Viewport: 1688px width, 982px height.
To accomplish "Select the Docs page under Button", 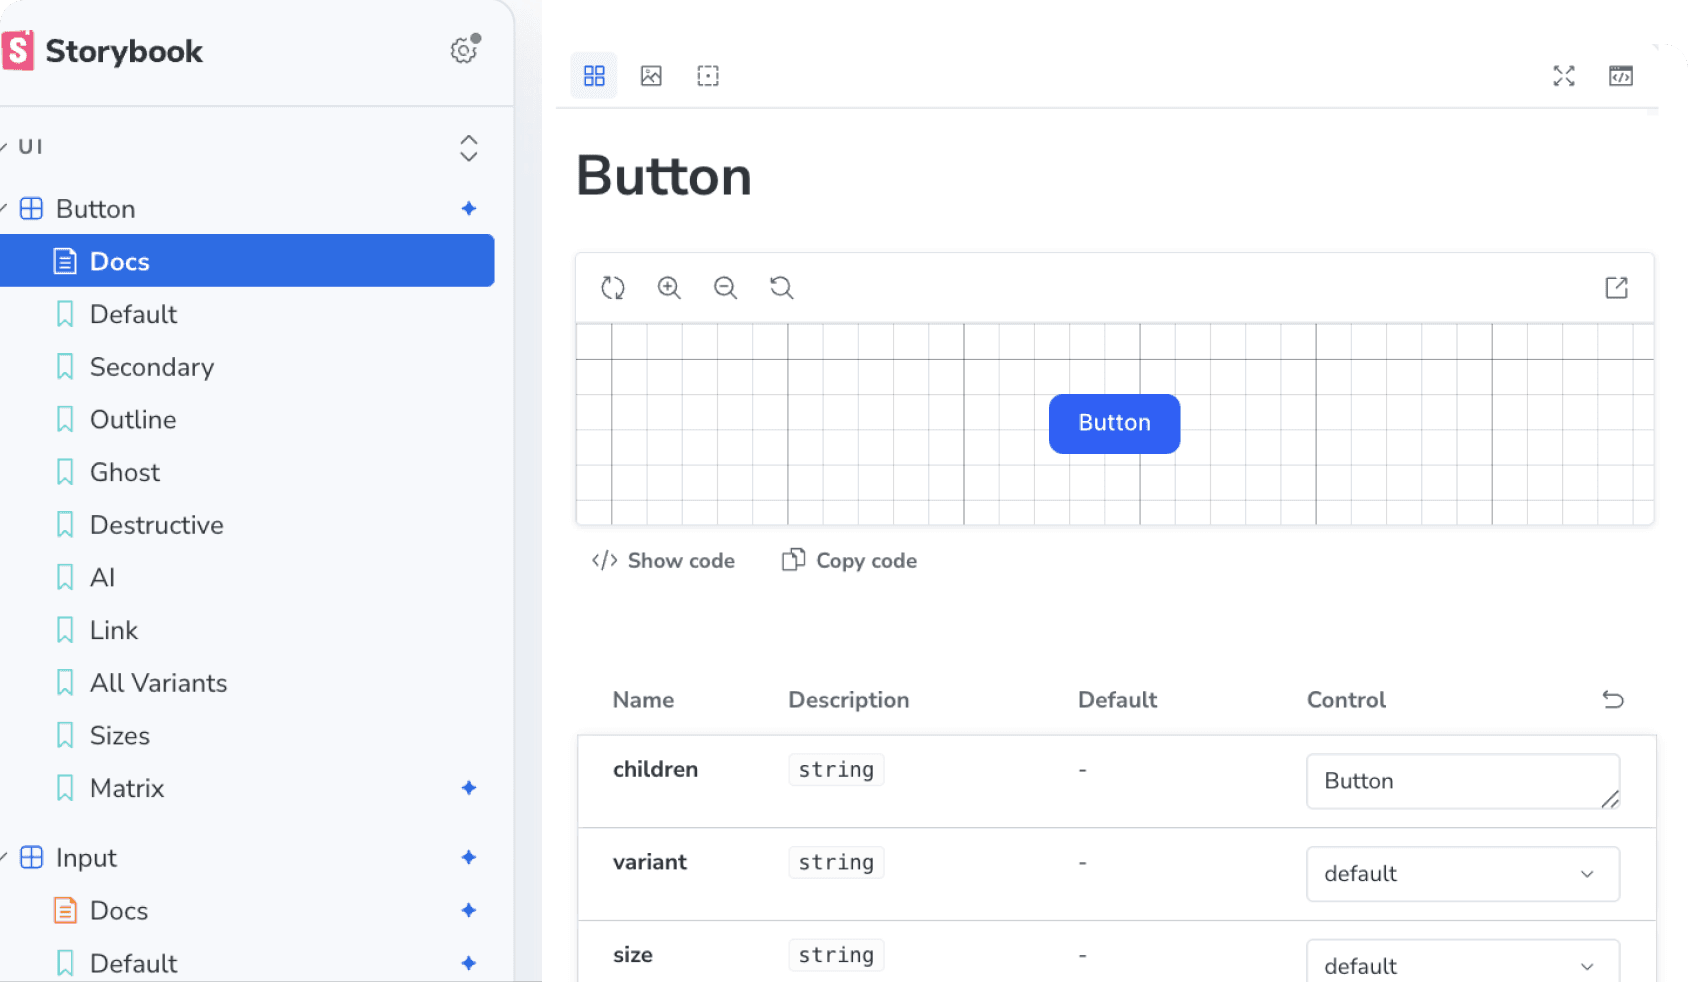I will pyautogui.click(x=247, y=261).
